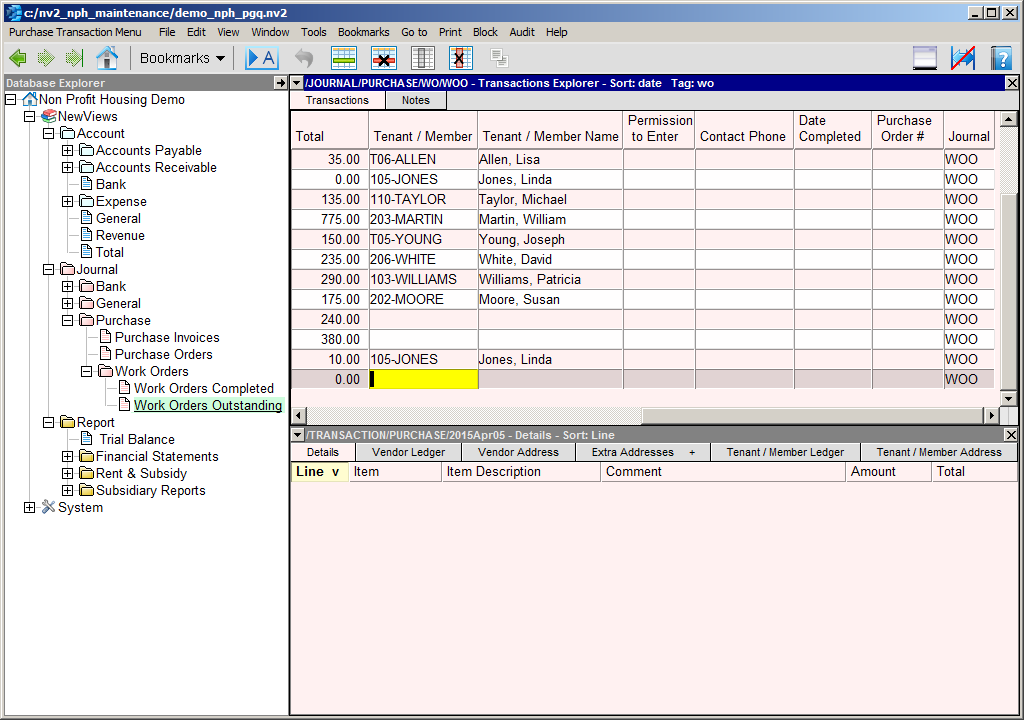Image resolution: width=1024 pixels, height=720 pixels.
Task: Open Work Orders Completed in tree
Action: (203, 389)
